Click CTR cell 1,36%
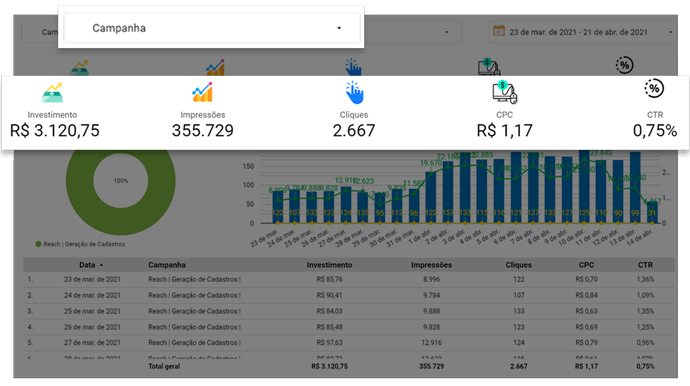The height and width of the screenshot is (386, 690). point(645,279)
